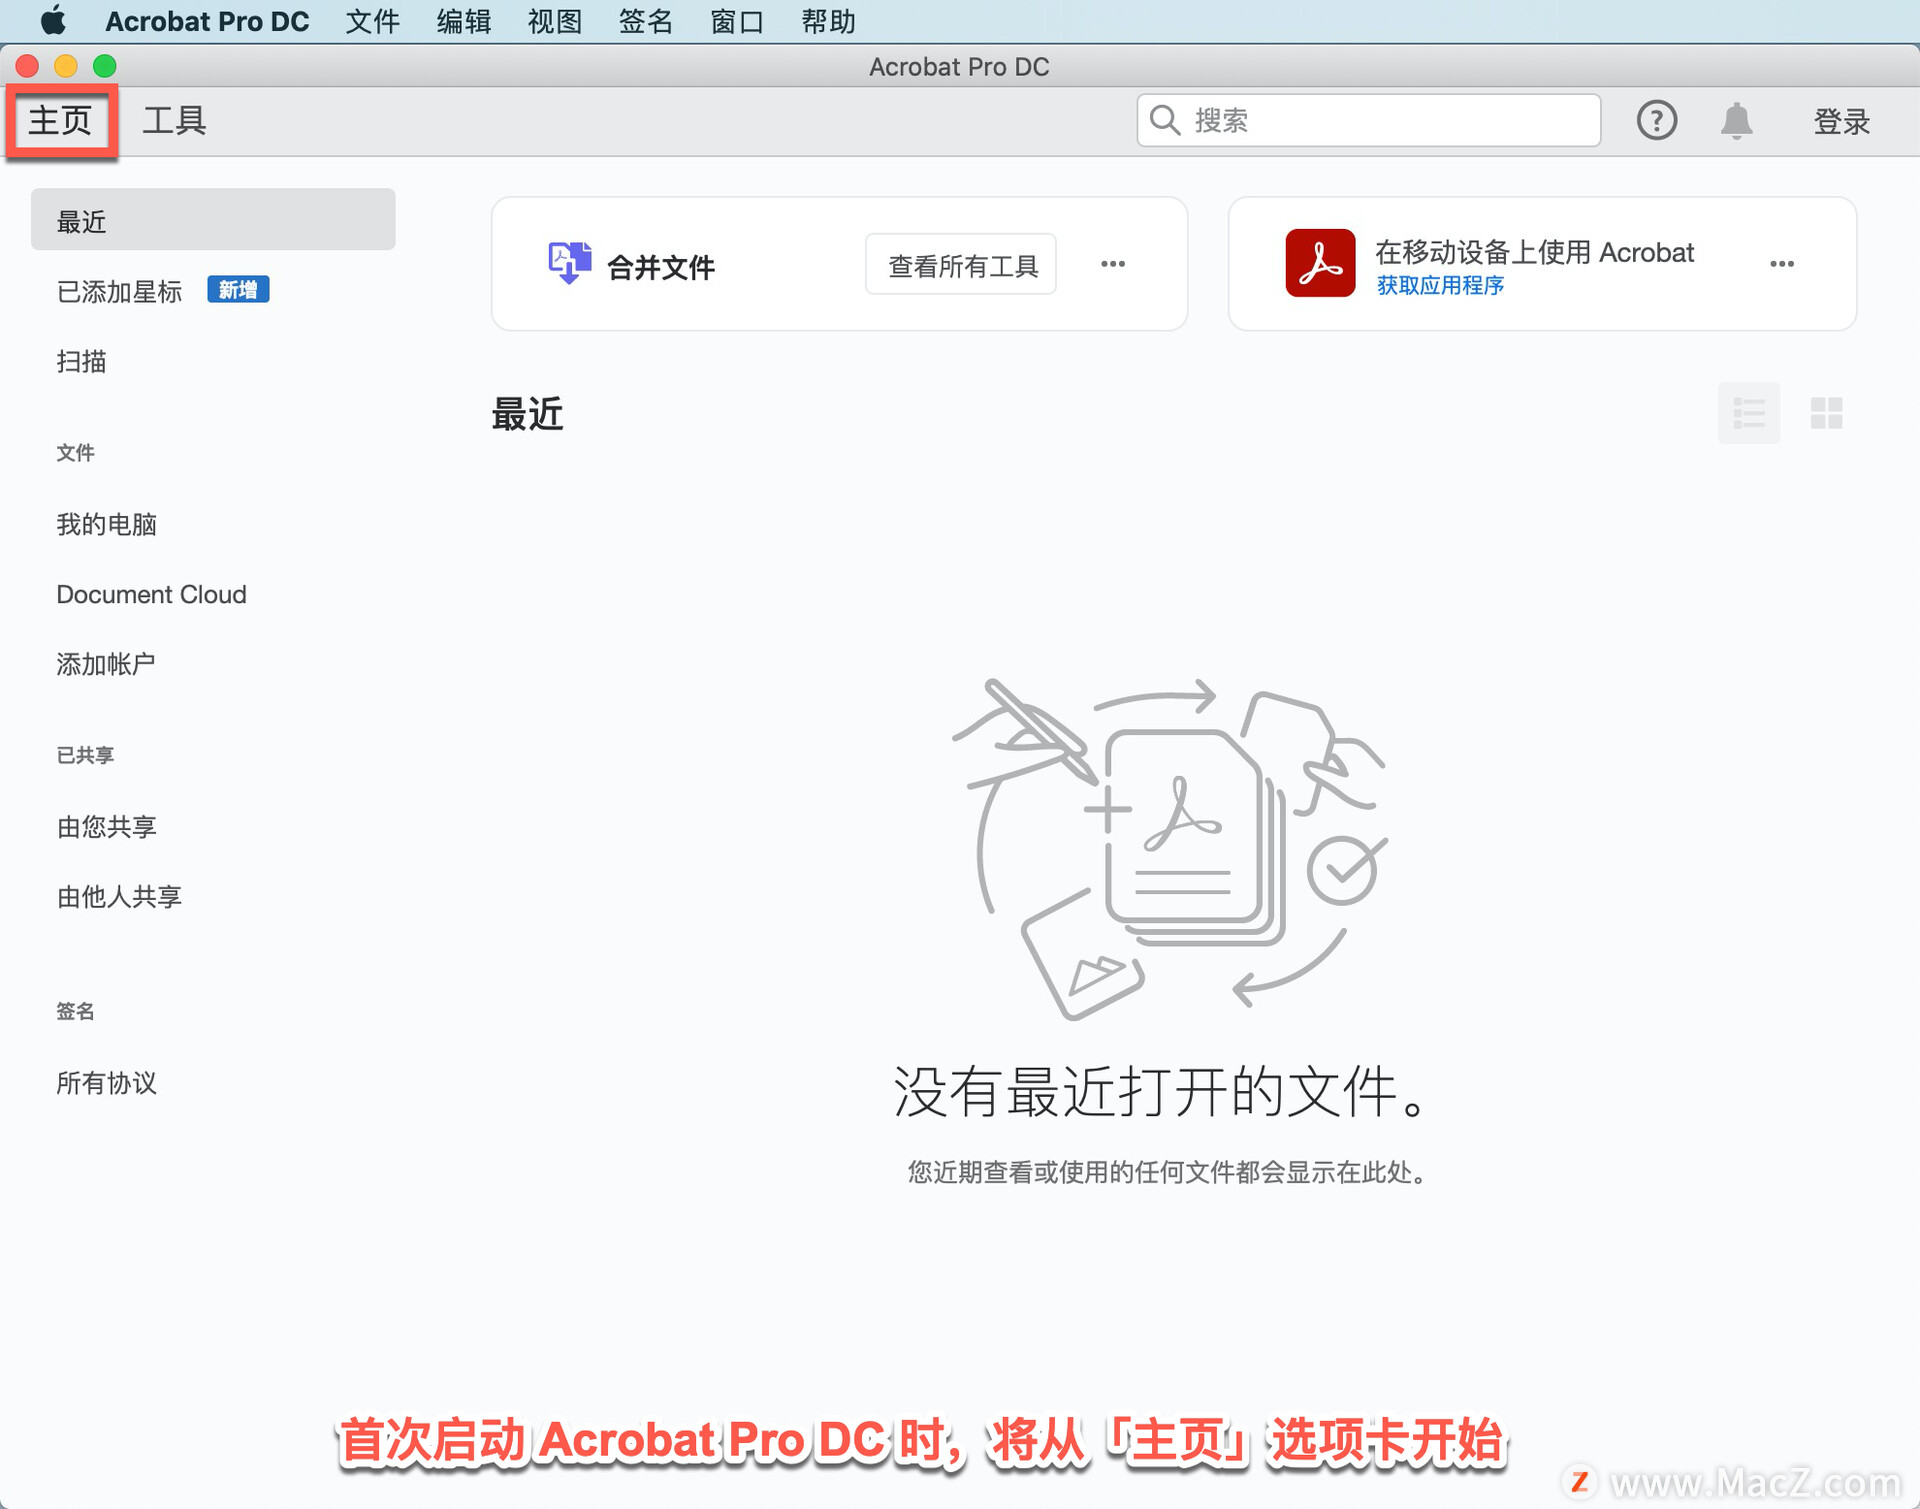The height and width of the screenshot is (1509, 1920).
Task: Open 由他人共享 in the sidebar
Action: [x=119, y=897]
